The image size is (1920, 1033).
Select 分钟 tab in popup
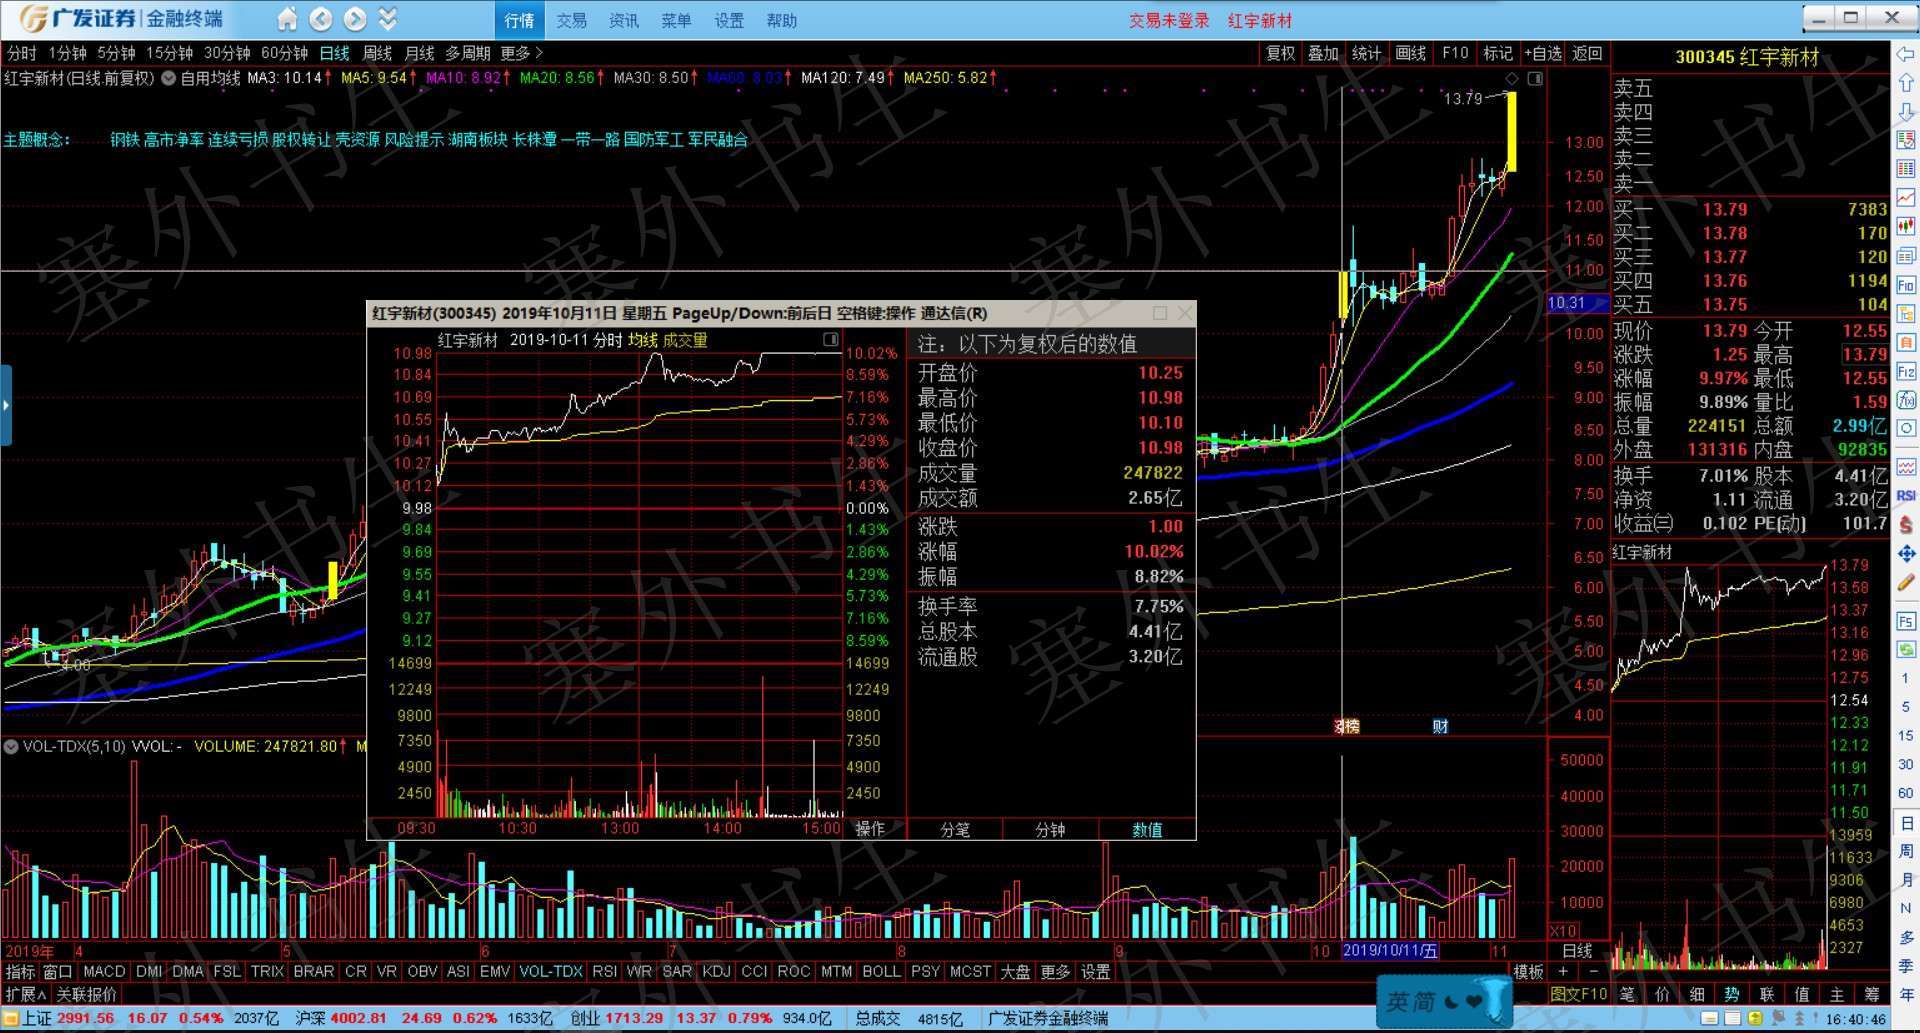click(1050, 829)
